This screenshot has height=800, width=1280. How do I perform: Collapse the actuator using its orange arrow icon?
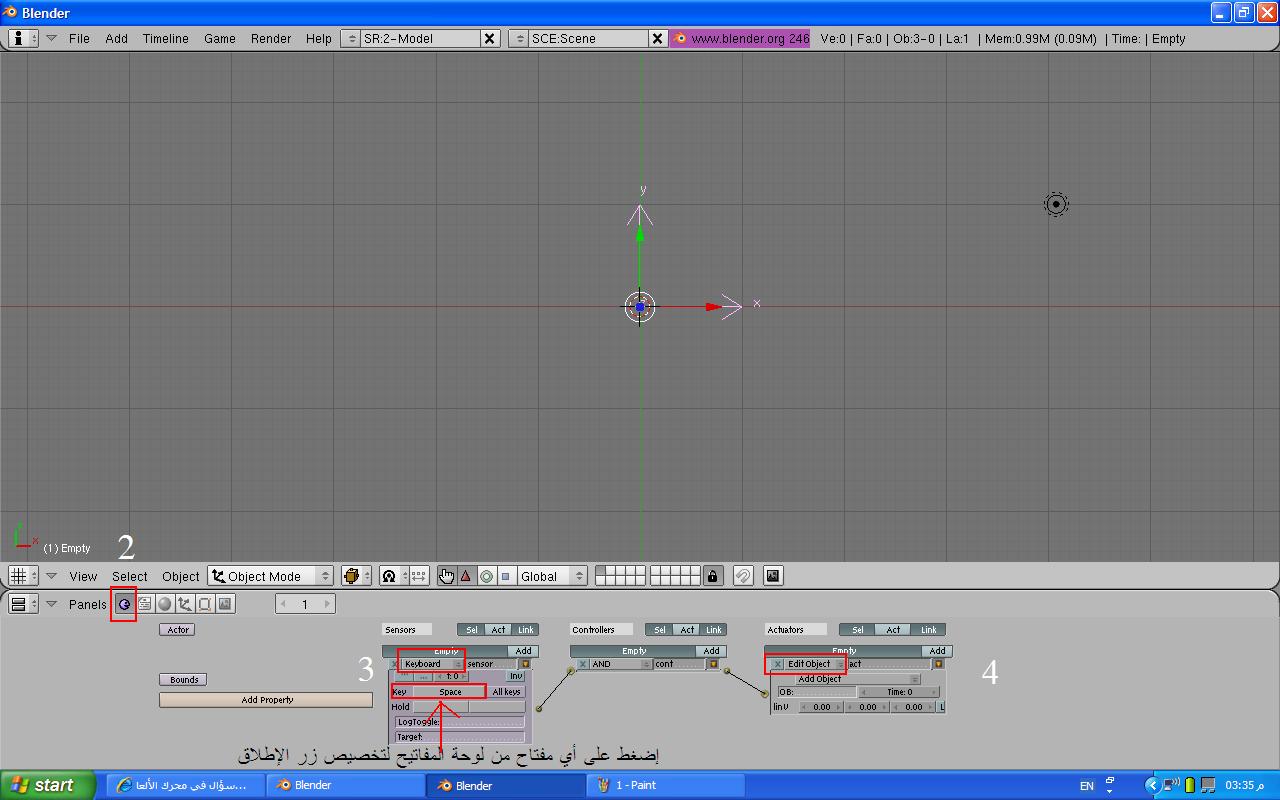pyautogui.click(x=938, y=664)
